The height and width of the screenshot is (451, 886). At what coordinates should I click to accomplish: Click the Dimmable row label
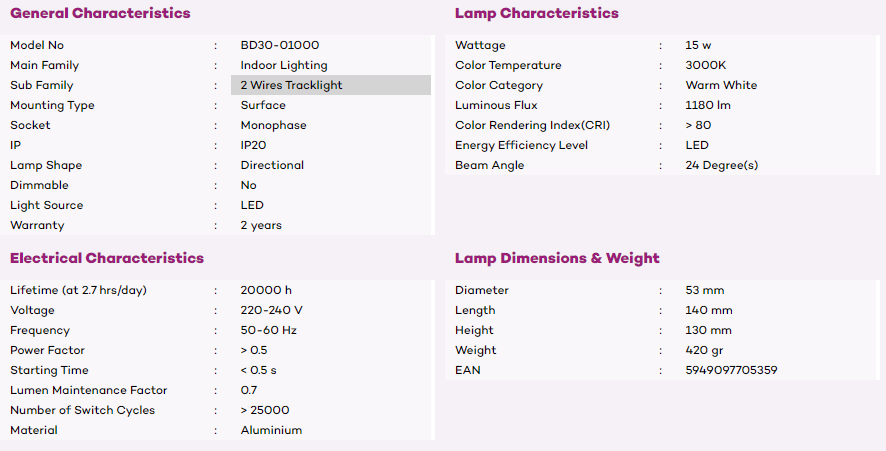tap(39, 185)
